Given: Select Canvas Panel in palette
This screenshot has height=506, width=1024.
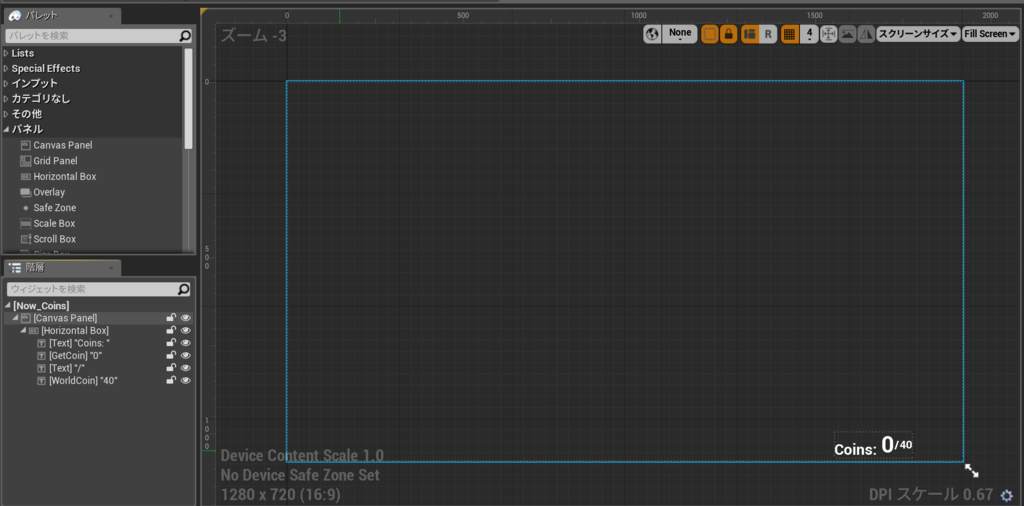Looking at the screenshot, I should click(x=63, y=145).
